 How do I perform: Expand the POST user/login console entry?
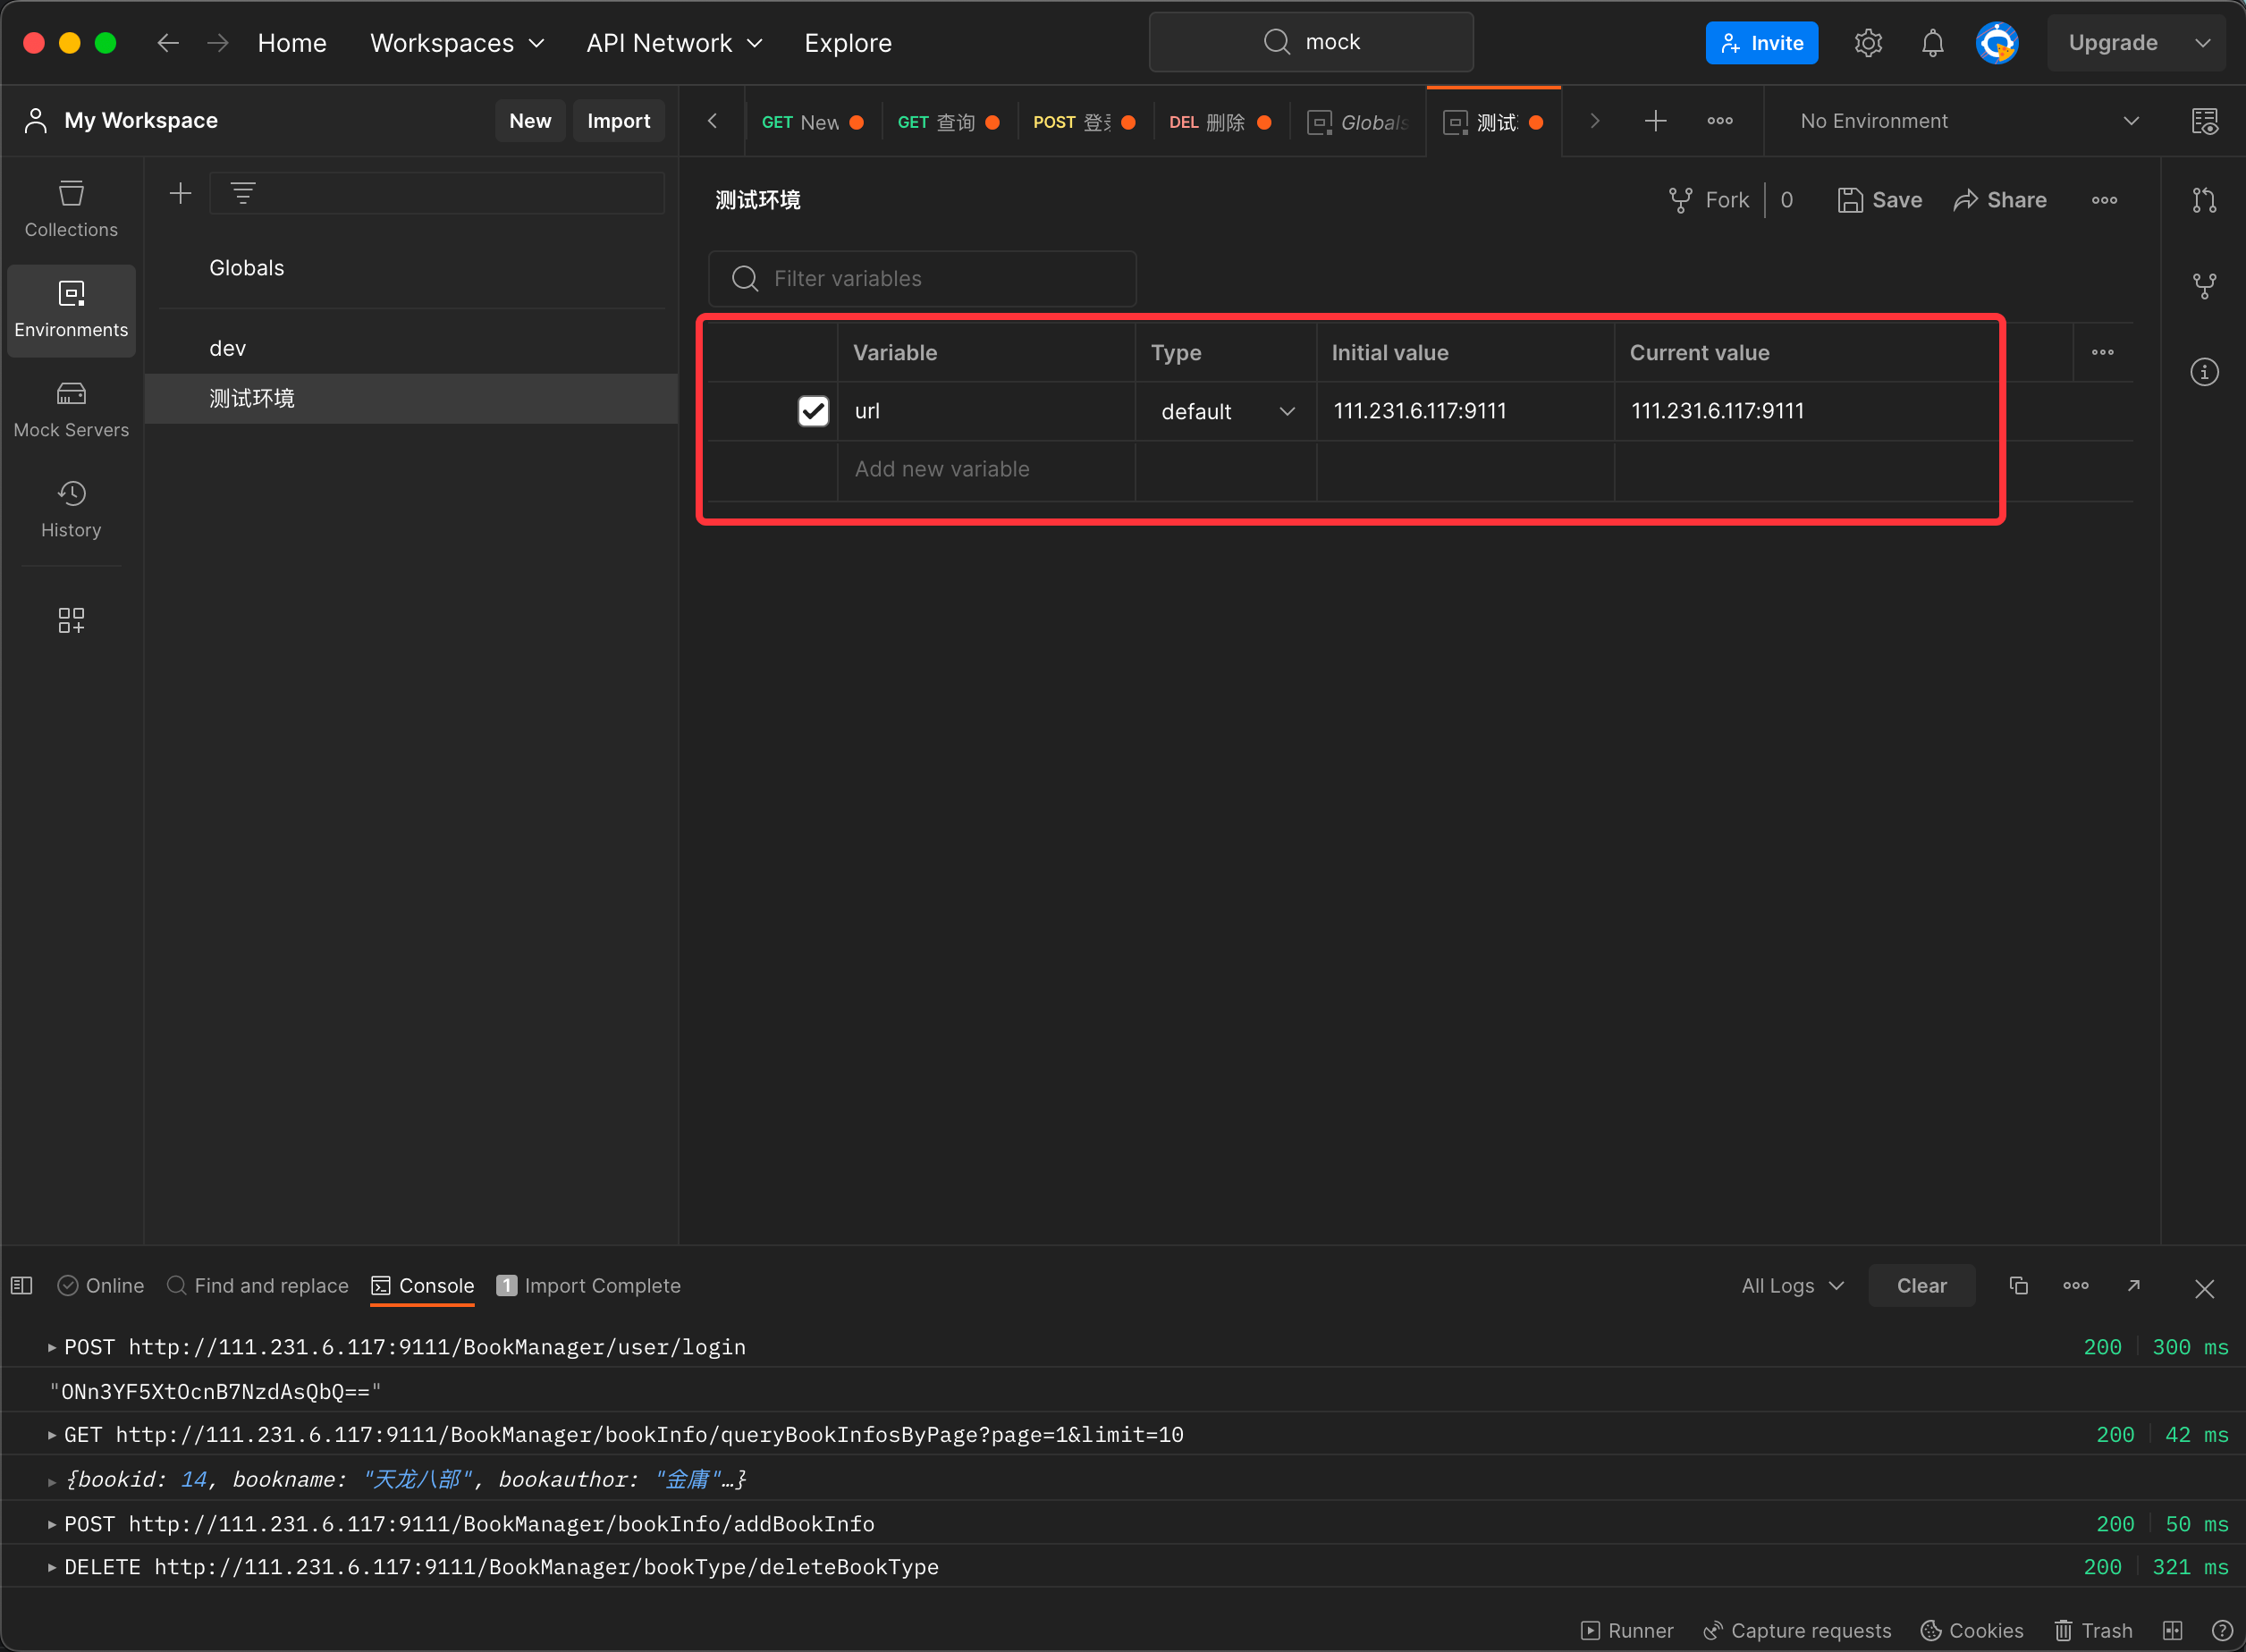tap(52, 1347)
